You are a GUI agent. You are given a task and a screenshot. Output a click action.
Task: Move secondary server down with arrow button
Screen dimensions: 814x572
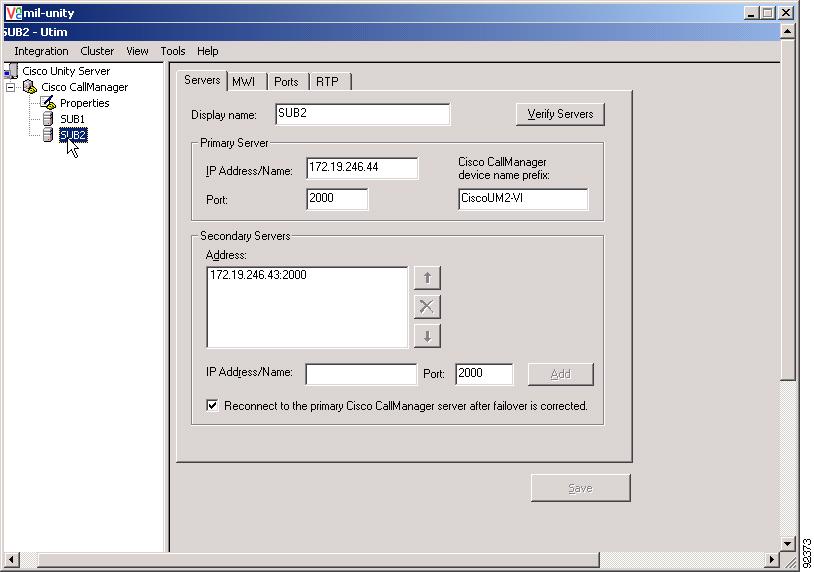click(427, 336)
